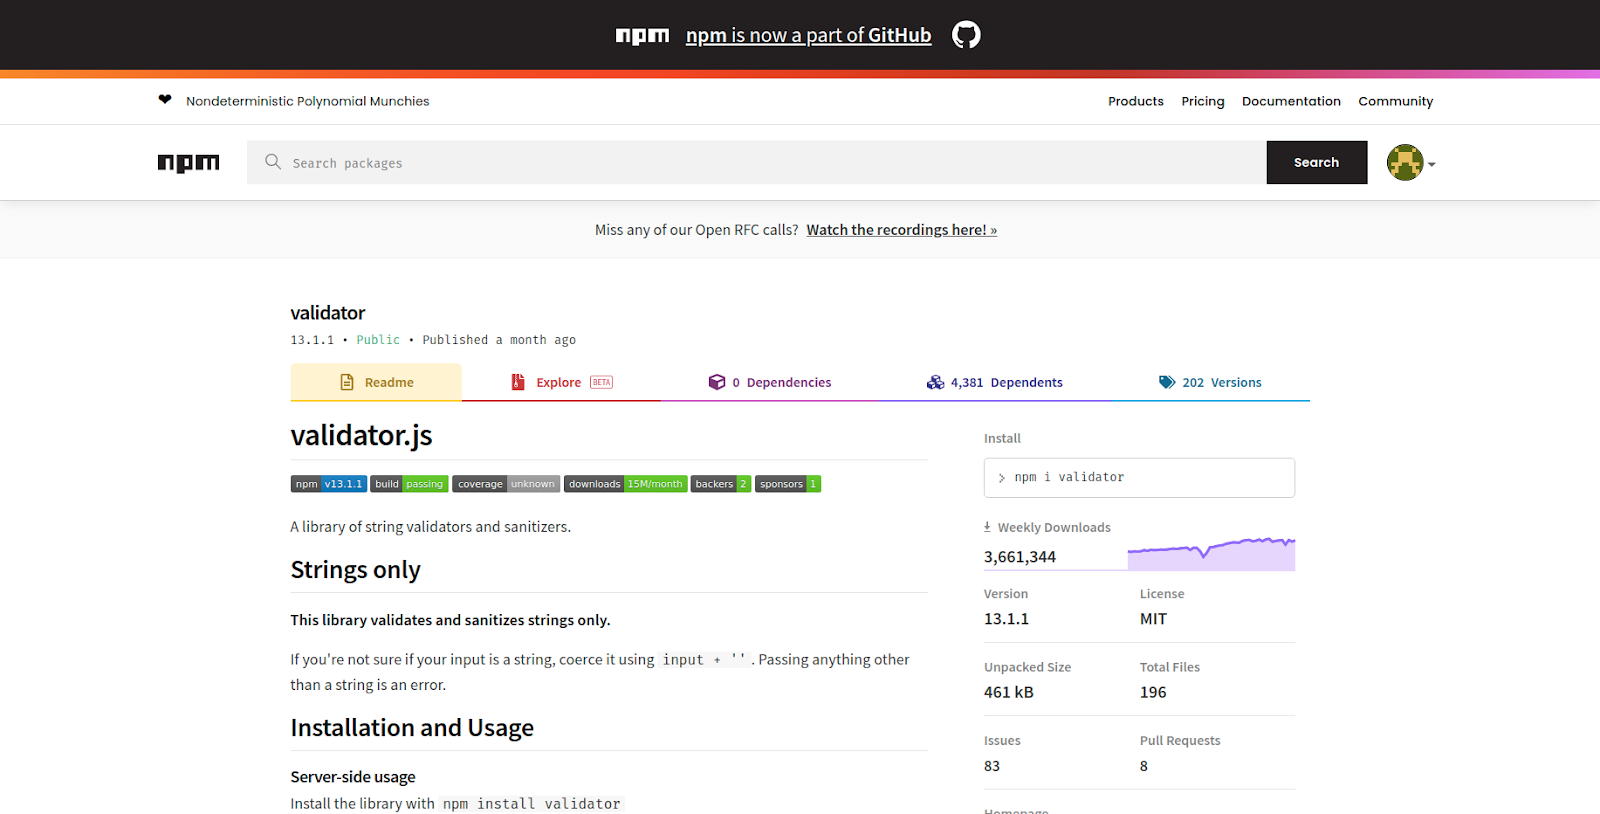Click the weekly downloads sparkline chart
The width and height of the screenshot is (1600, 814).
(x=1211, y=553)
